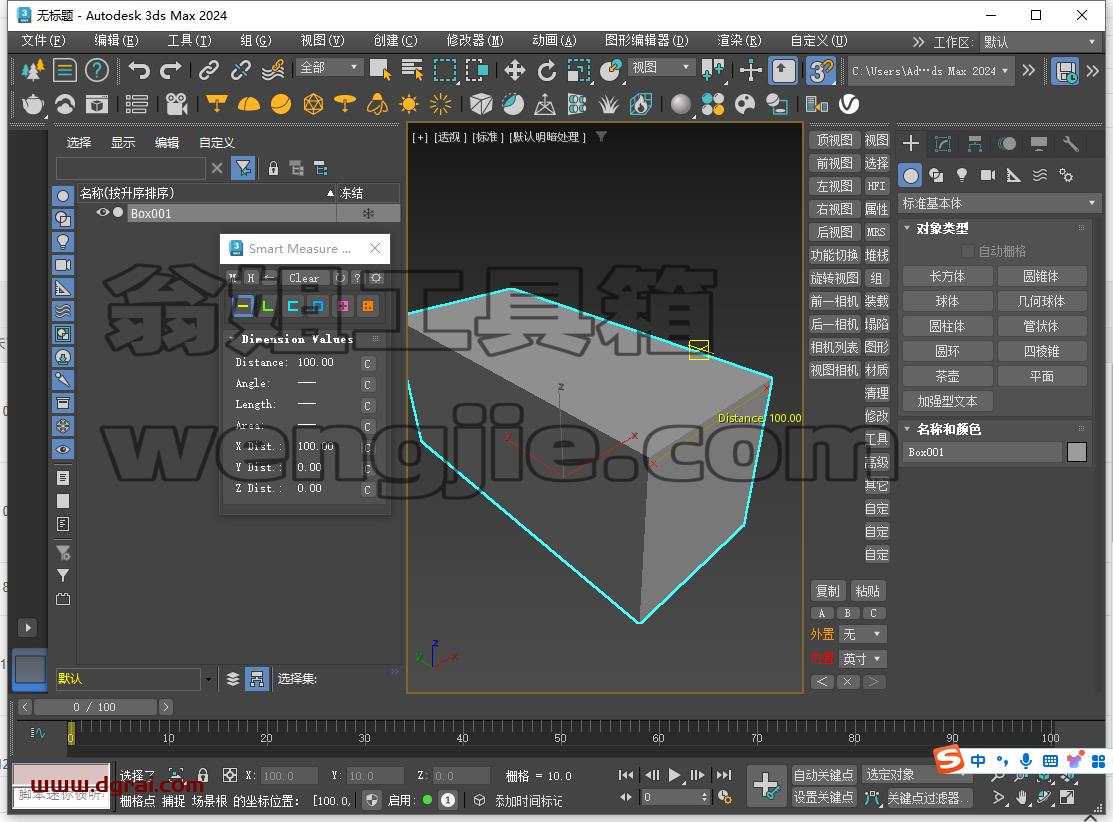Toggle display geometry filter in Scene Explorer sidebar

pos(63,196)
